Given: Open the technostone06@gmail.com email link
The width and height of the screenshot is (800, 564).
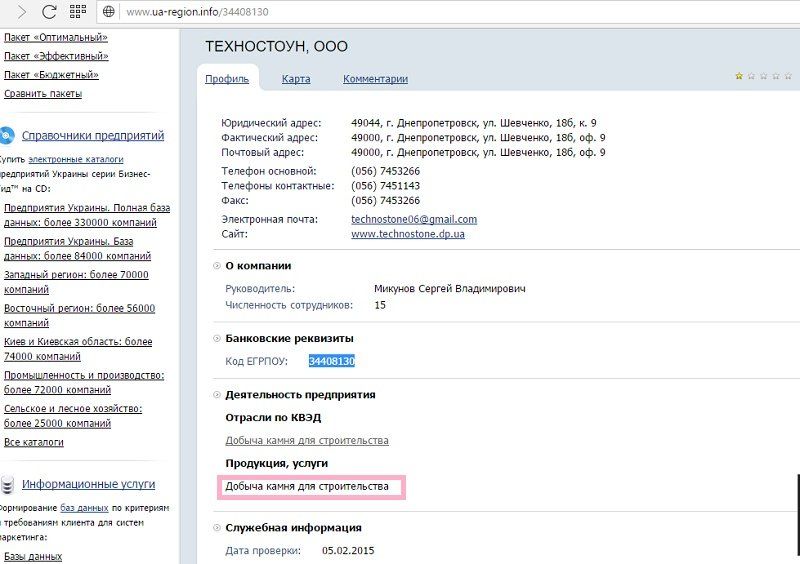Looking at the screenshot, I should point(414,219).
